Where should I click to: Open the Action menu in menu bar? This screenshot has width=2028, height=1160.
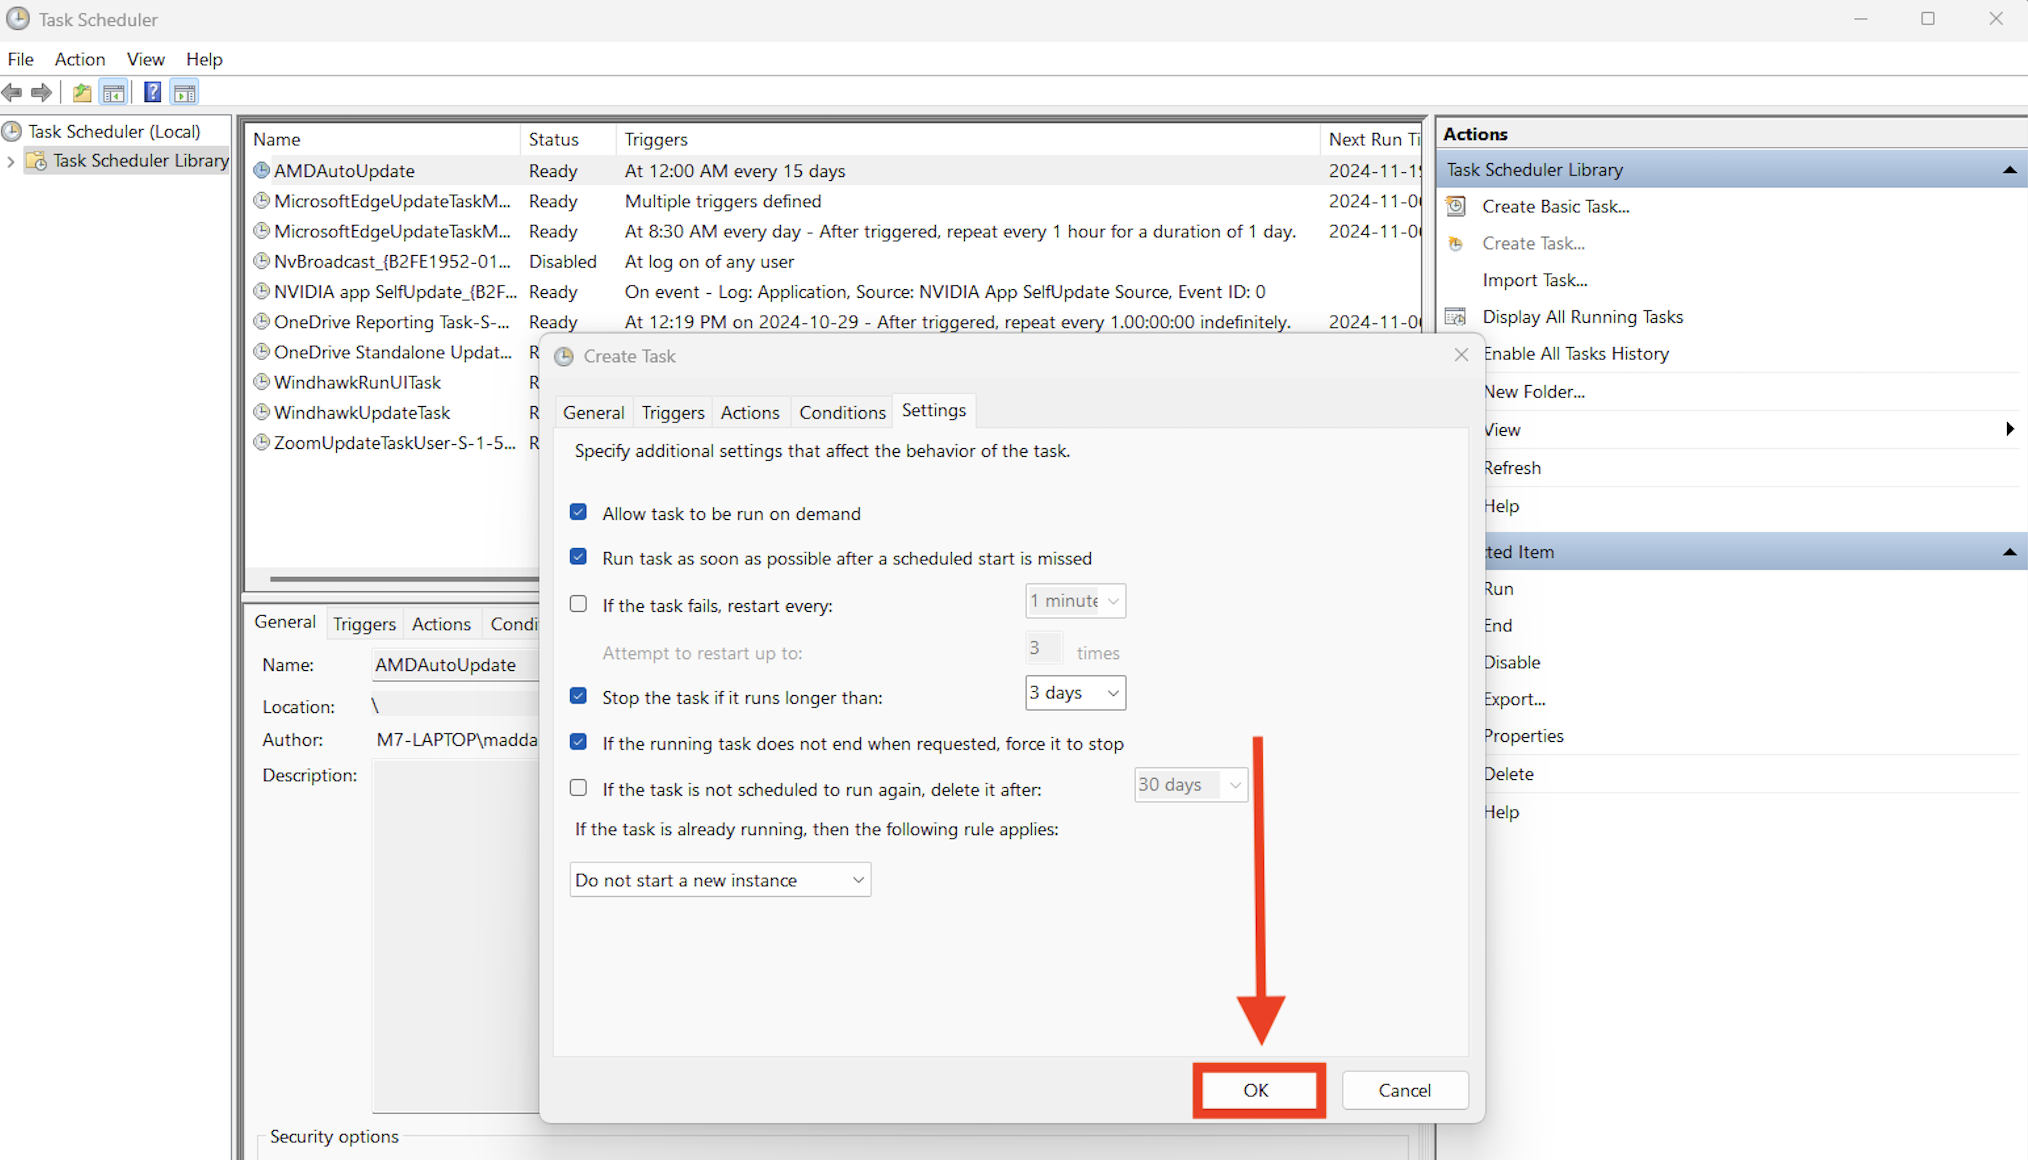pos(79,59)
